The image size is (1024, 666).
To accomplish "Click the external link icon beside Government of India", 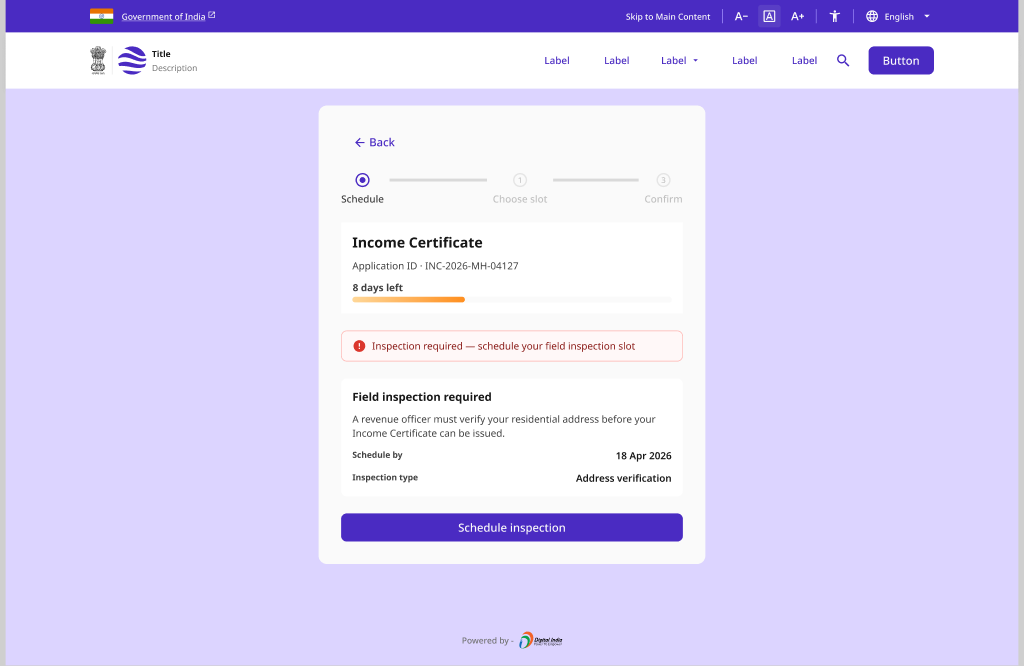I will coord(212,15).
